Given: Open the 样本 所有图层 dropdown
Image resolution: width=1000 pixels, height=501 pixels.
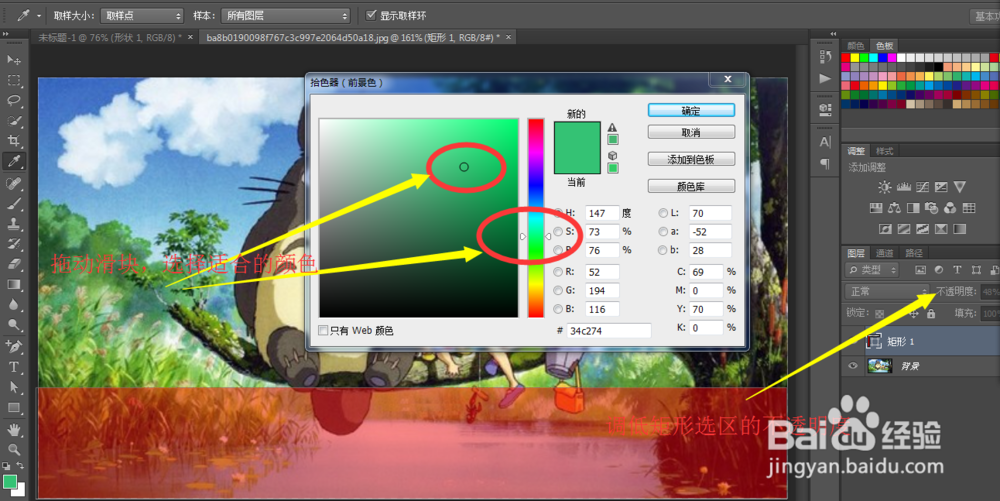Looking at the screenshot, I should 286,15.
